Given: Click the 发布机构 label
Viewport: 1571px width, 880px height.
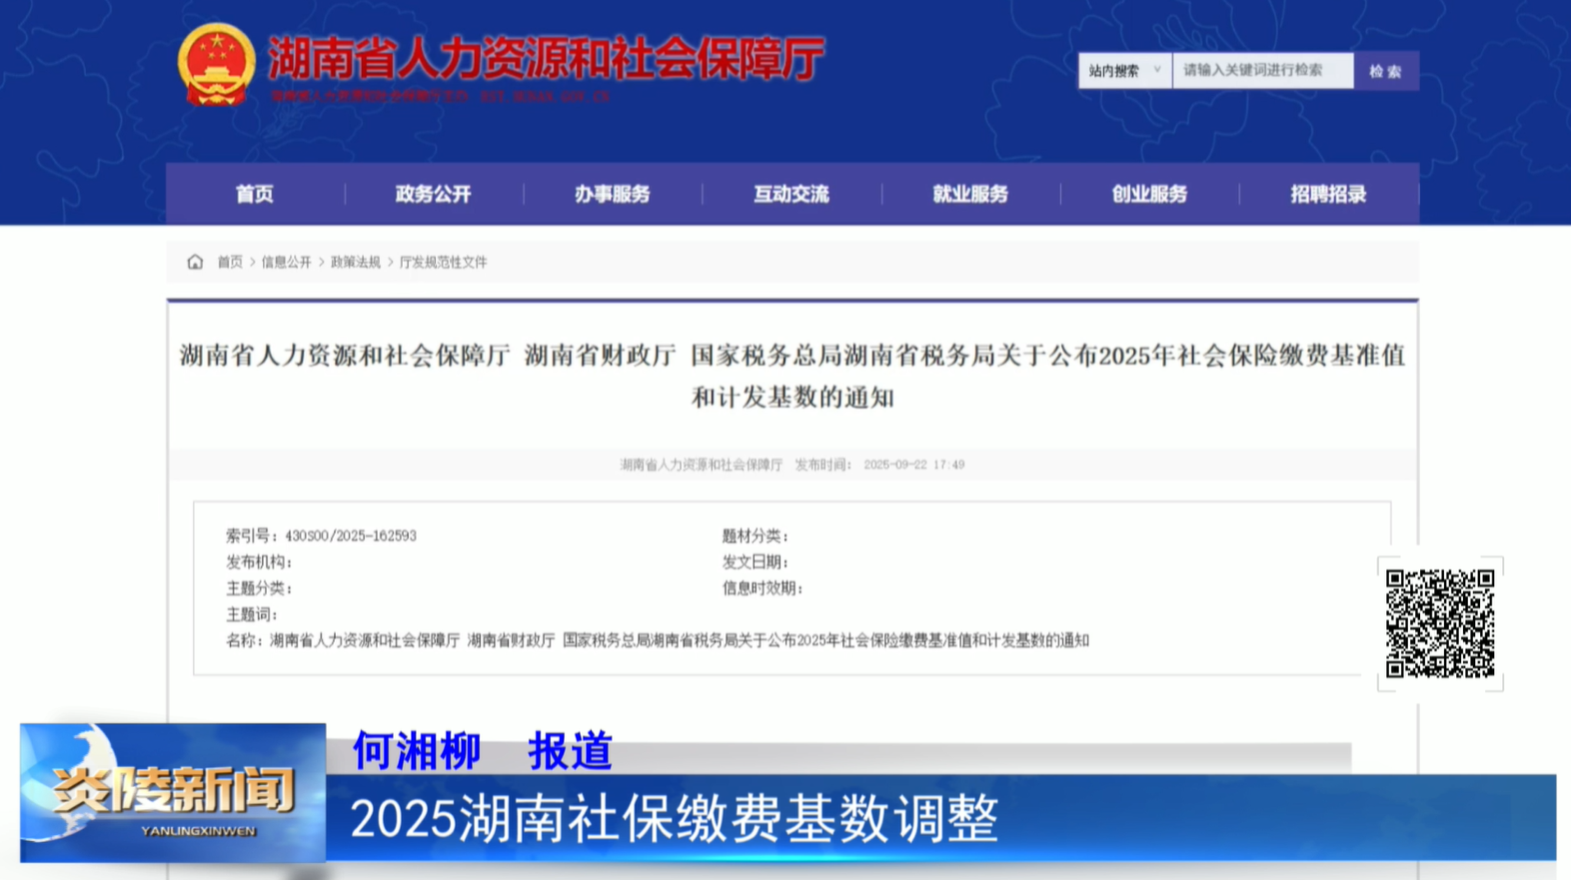Looking at the screenshot, I should click(259, 562).
